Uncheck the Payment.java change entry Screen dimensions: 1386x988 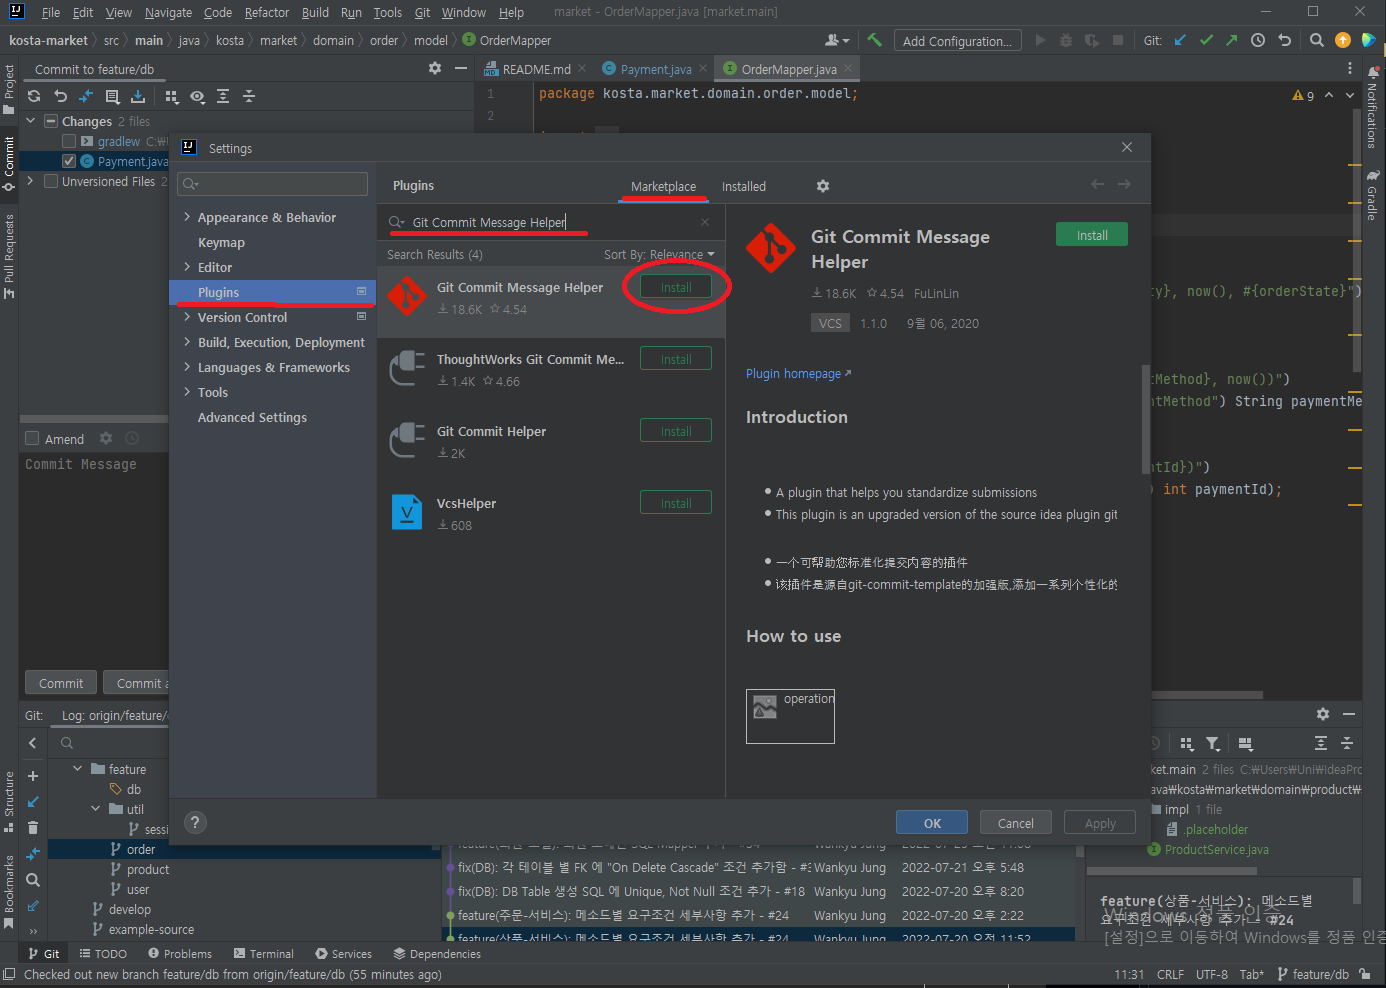(68, 160)
